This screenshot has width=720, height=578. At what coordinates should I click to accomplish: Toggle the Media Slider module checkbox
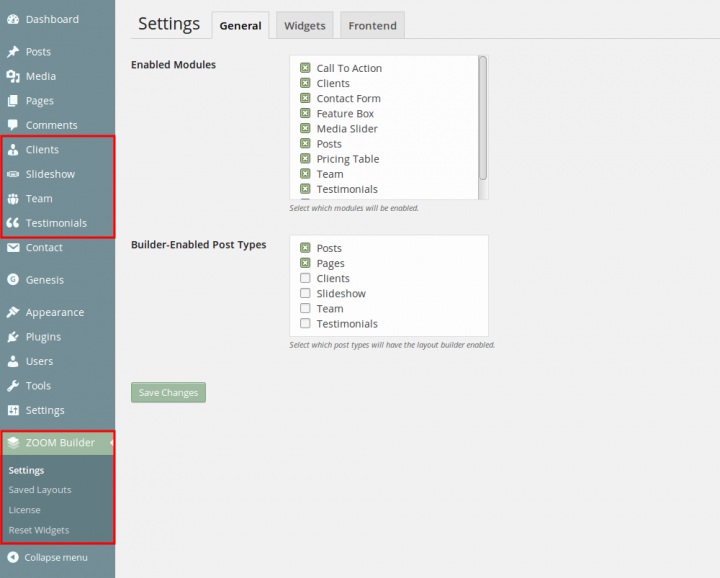305,128
